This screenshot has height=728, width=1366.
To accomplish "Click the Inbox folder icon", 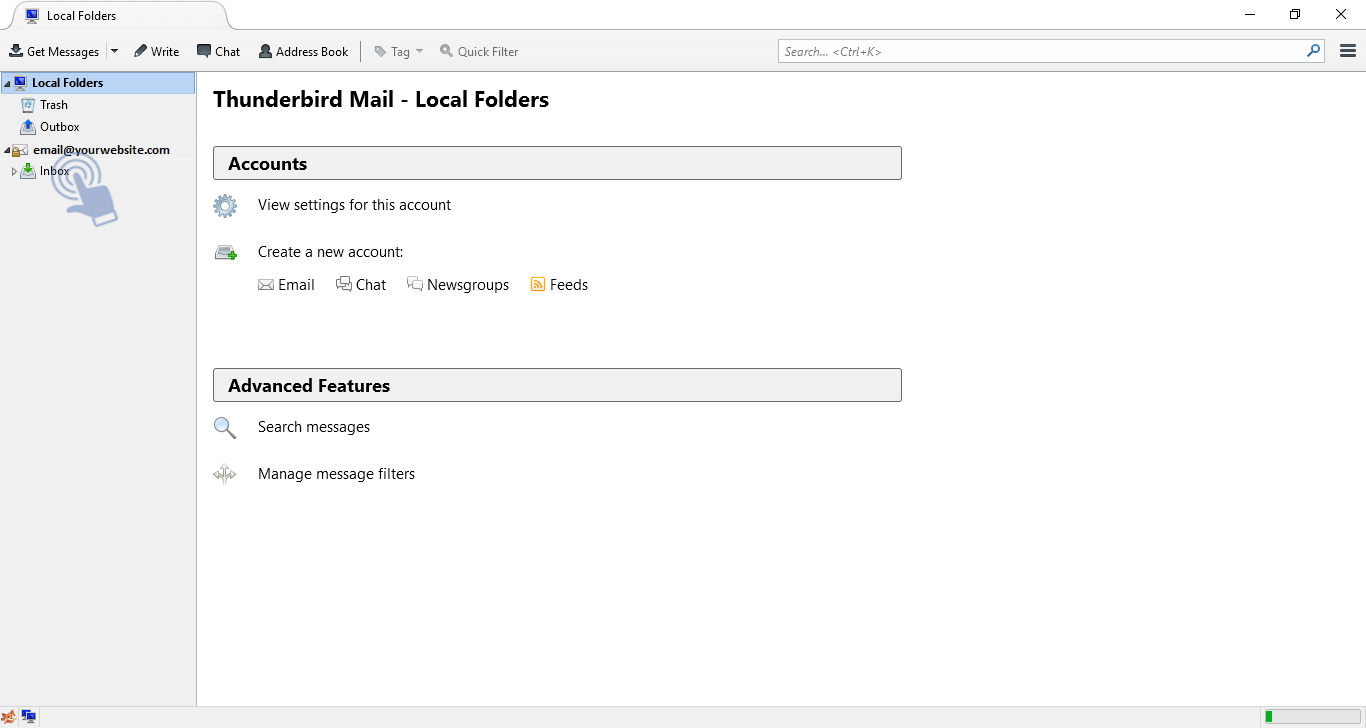I will 28,171.
